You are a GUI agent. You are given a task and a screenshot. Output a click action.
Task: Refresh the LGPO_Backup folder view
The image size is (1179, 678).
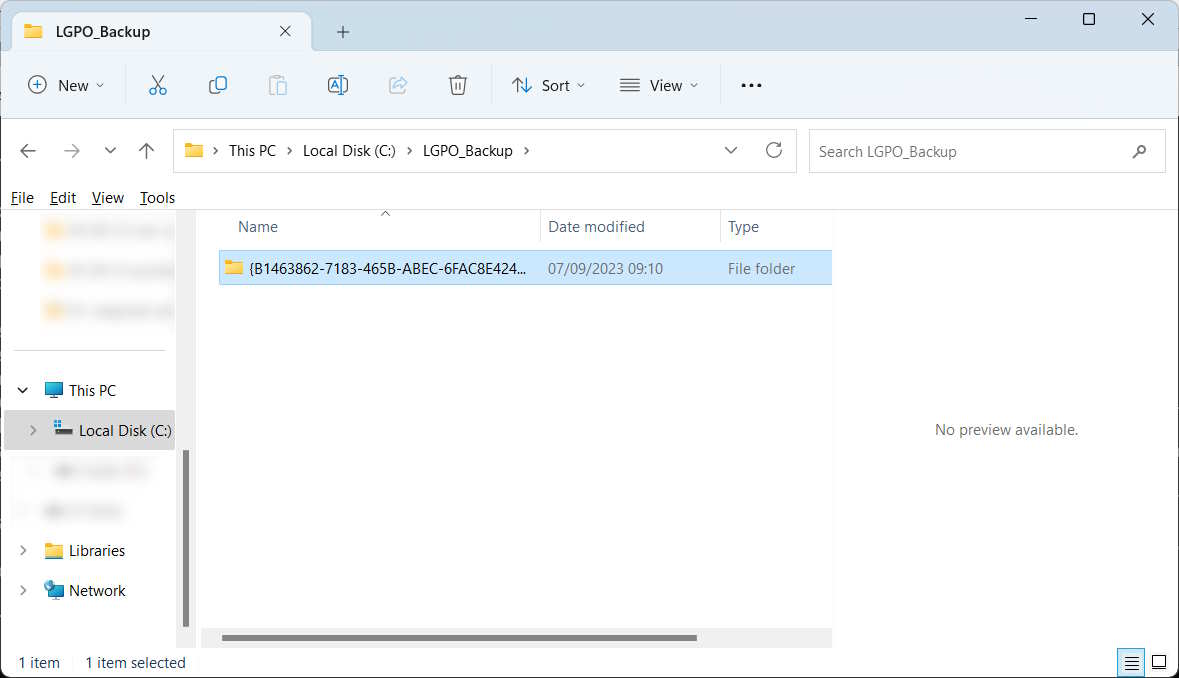(x=773, y=150)
